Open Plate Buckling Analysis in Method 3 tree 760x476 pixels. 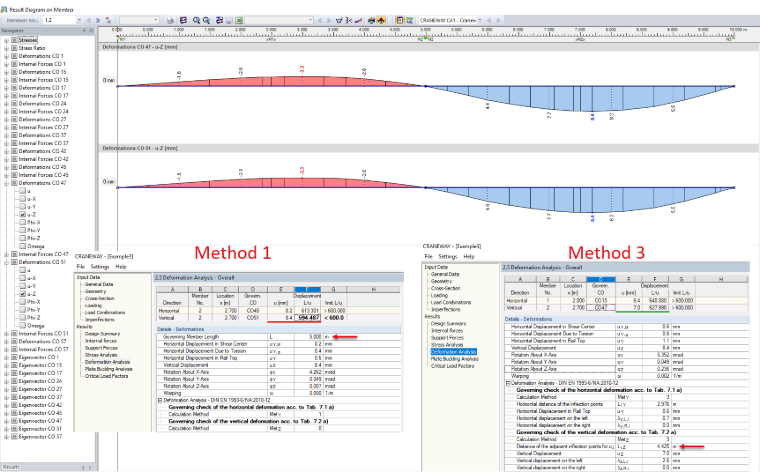[x=455, y=359]
